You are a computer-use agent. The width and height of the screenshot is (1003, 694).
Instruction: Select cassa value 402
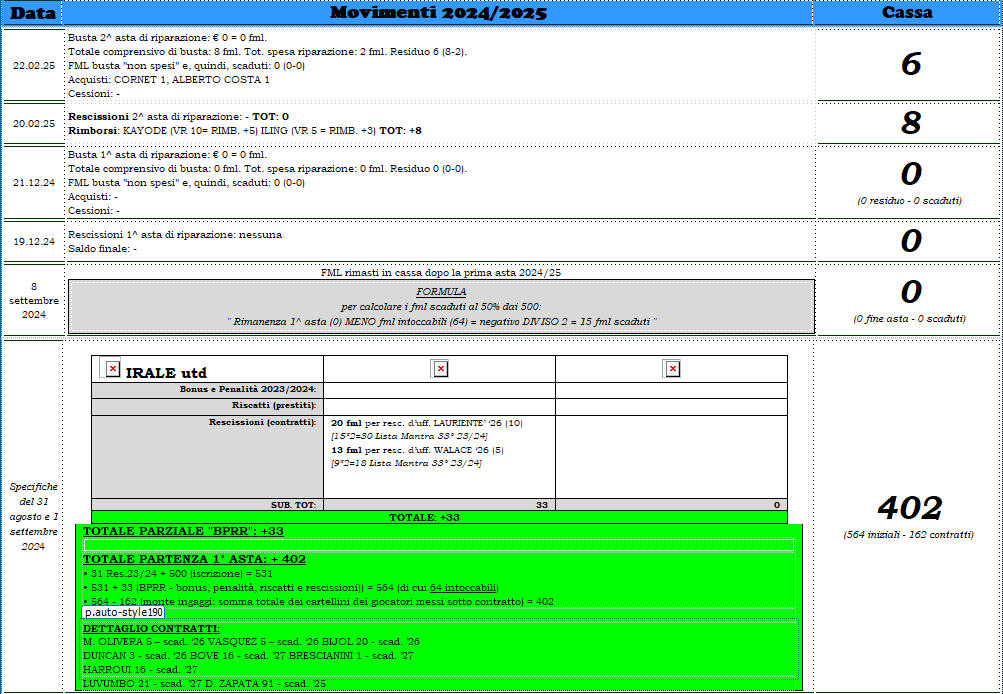[910, 509]
